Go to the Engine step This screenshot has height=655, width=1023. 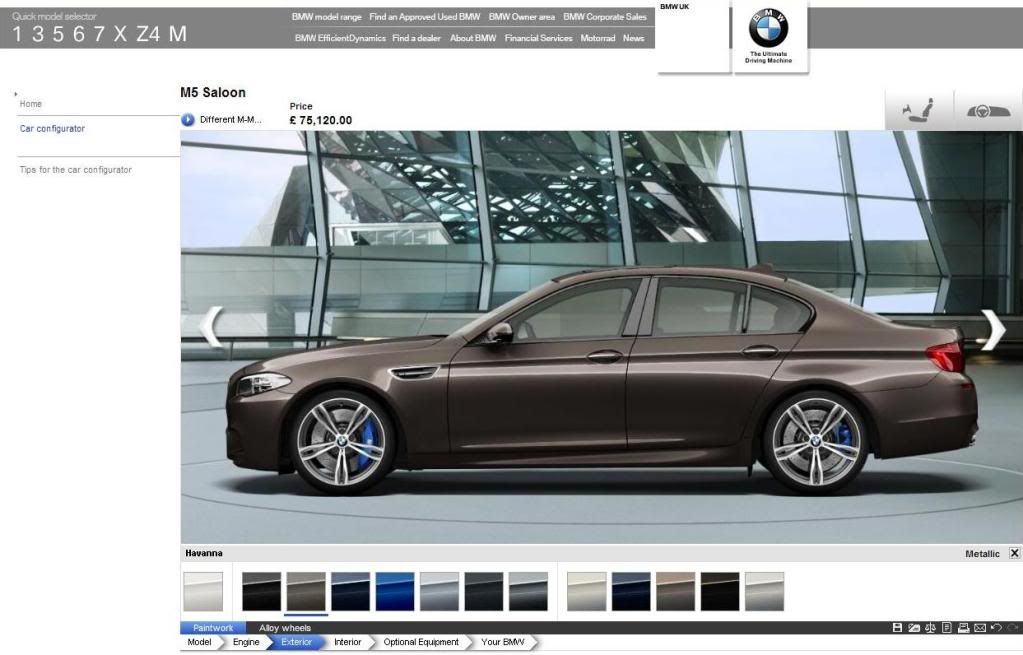coord(246,643)
